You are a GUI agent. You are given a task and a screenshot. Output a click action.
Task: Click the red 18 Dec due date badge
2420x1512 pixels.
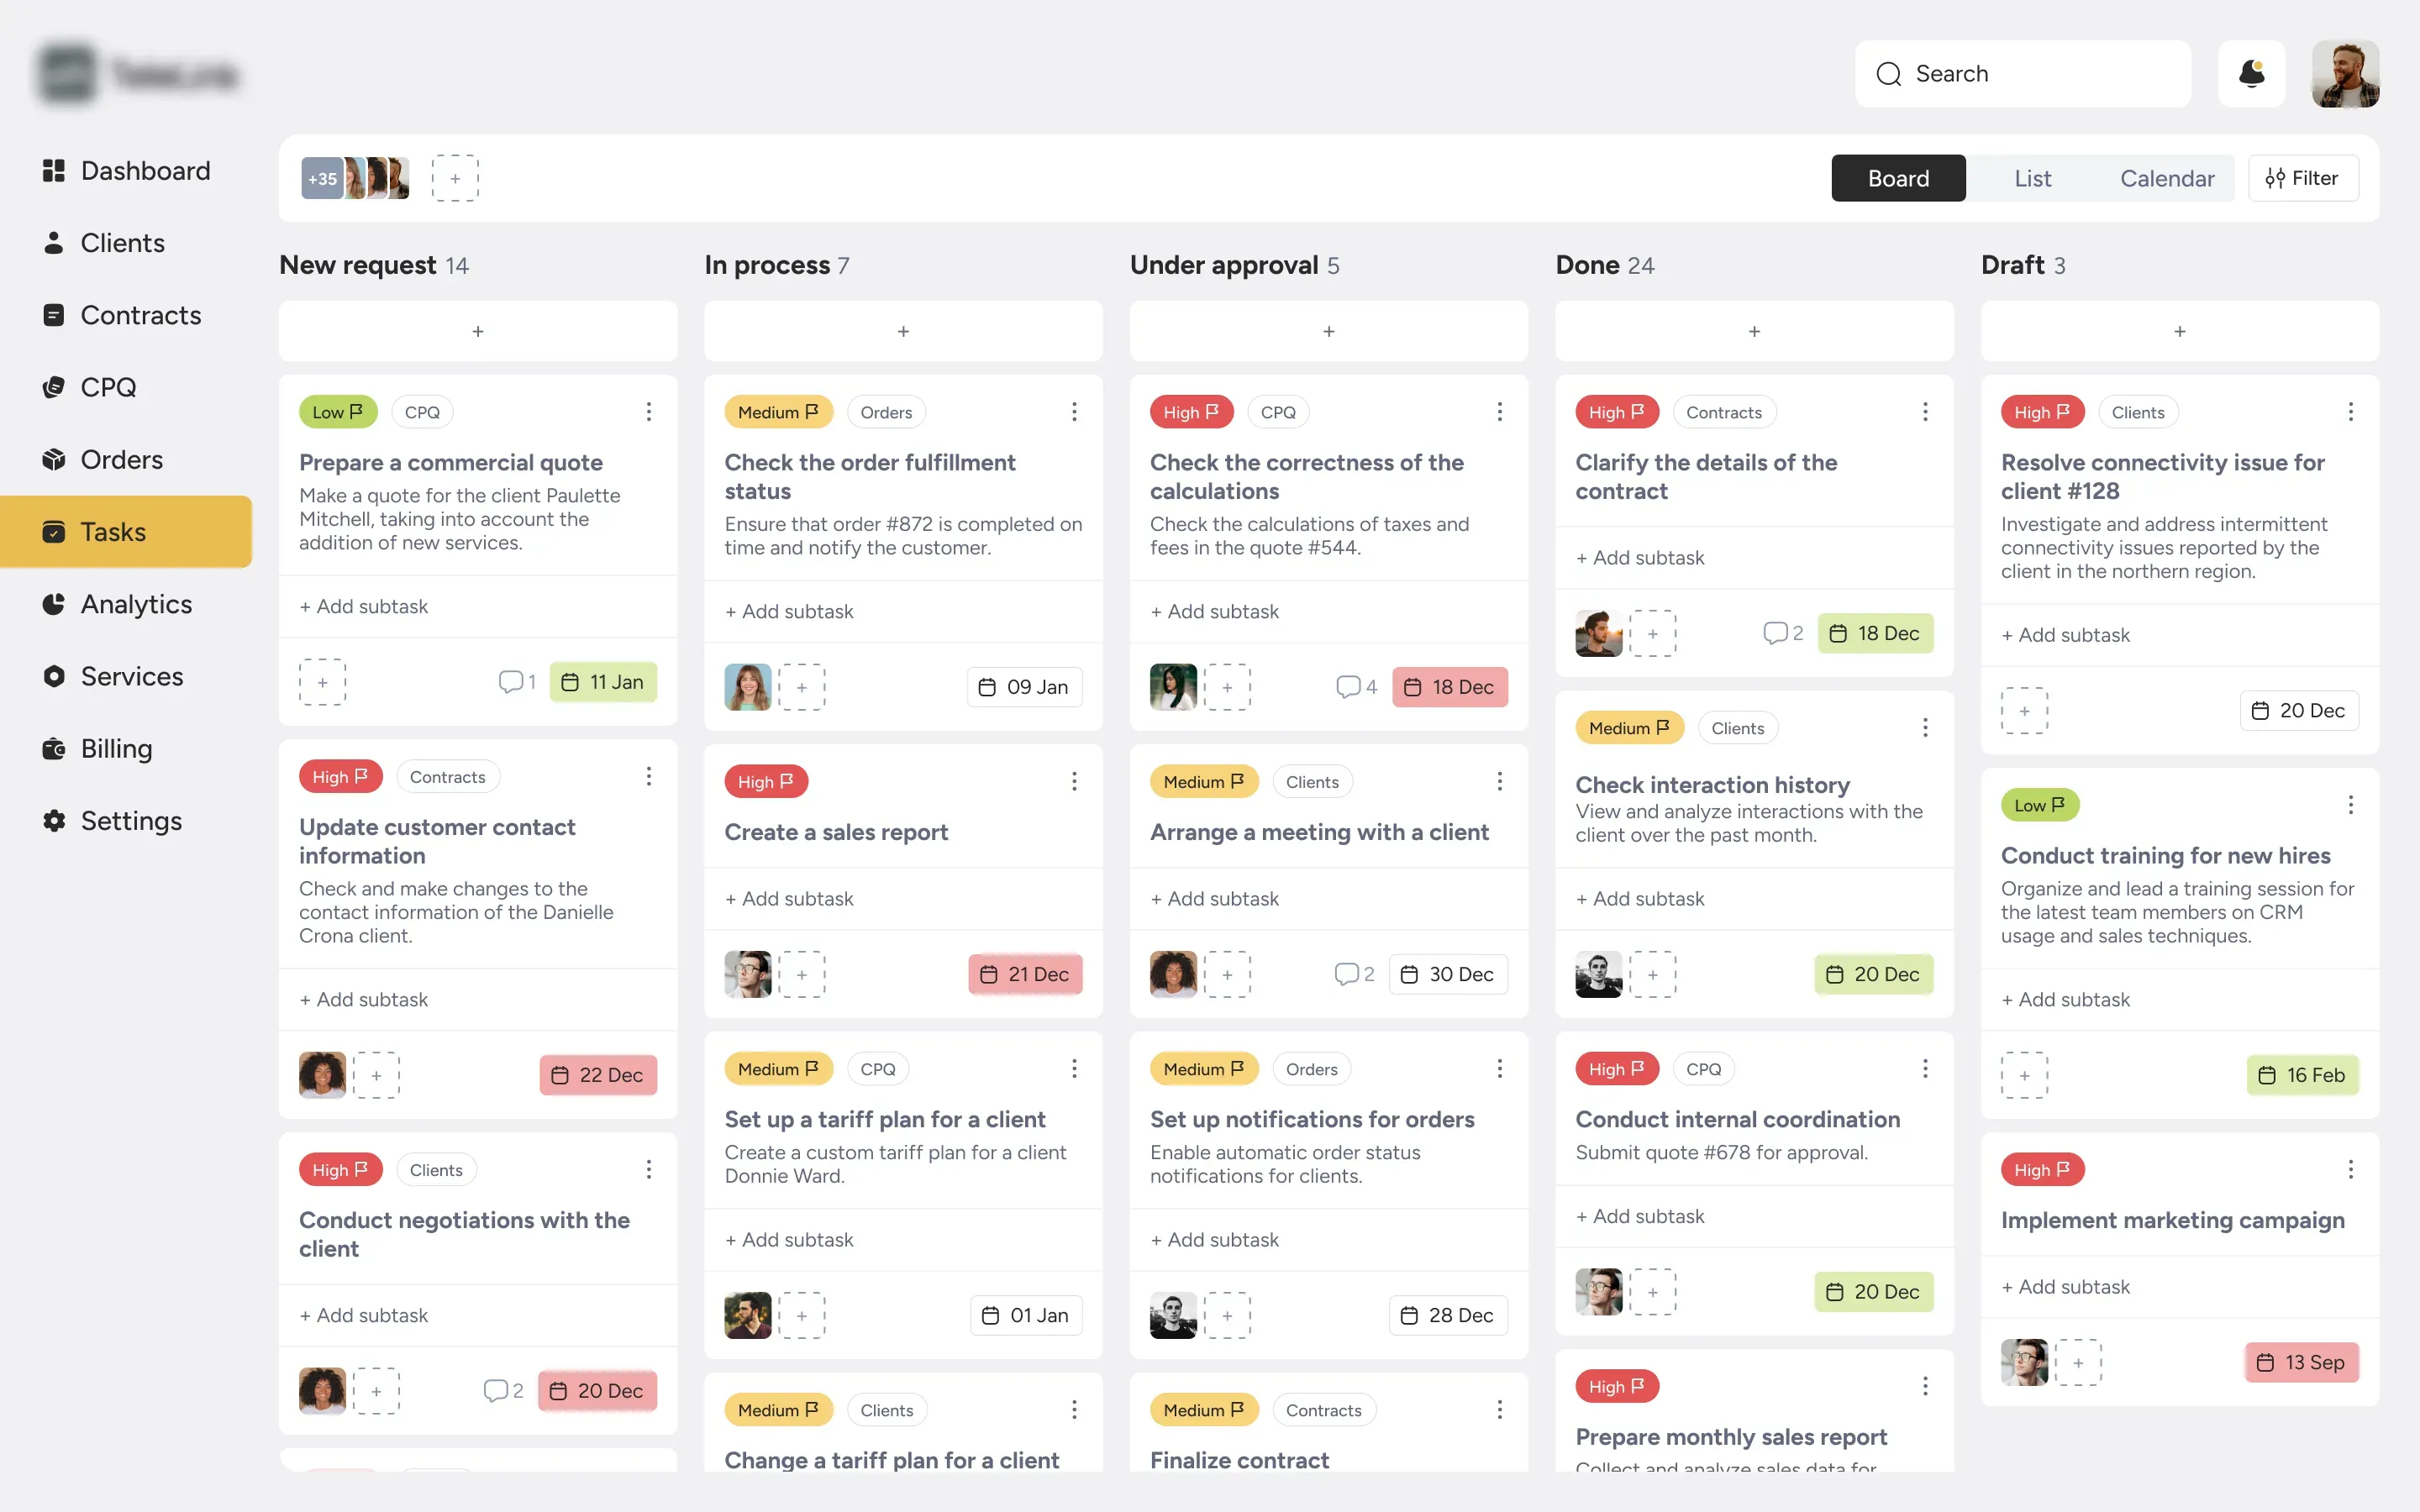pyautogui.click(x=1449, y=687)
